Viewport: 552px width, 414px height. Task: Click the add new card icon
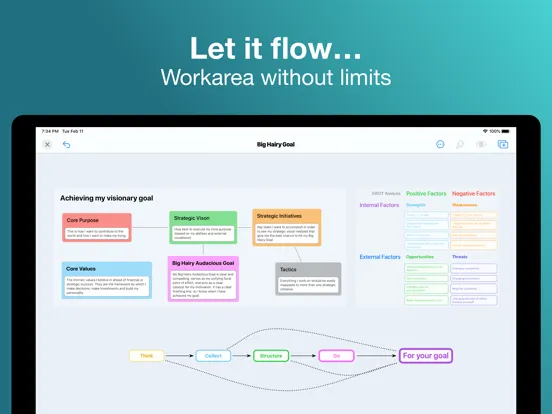(x=503, y=144)
